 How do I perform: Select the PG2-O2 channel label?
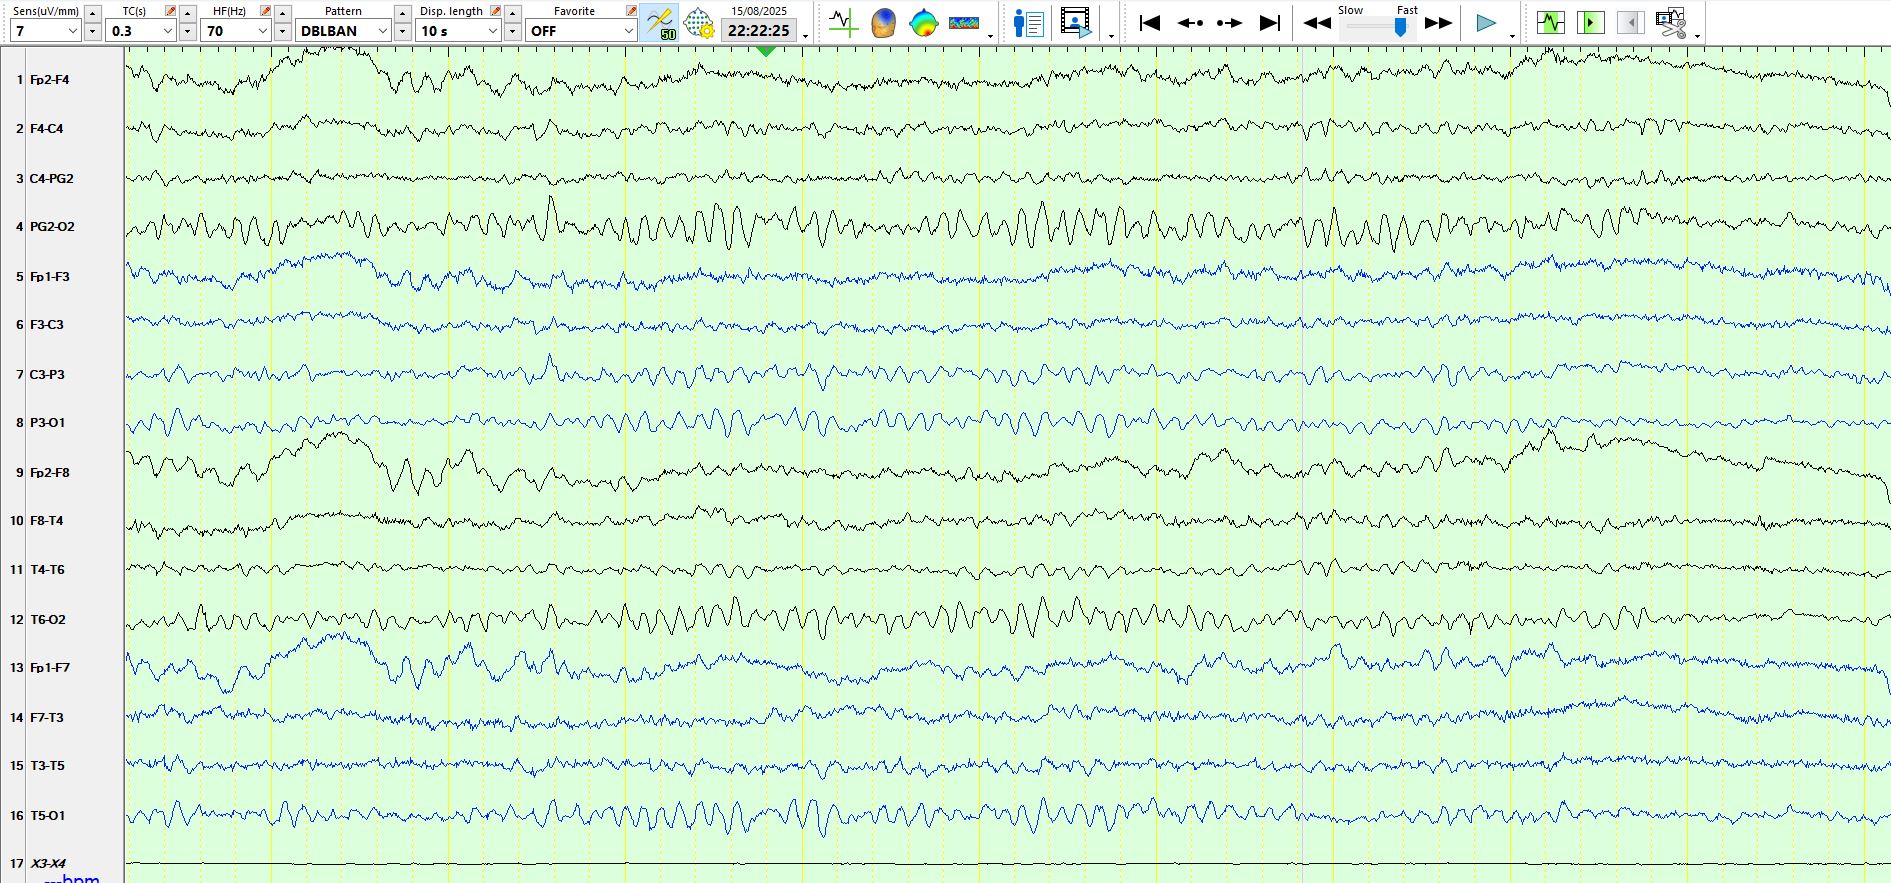[52, 227]
